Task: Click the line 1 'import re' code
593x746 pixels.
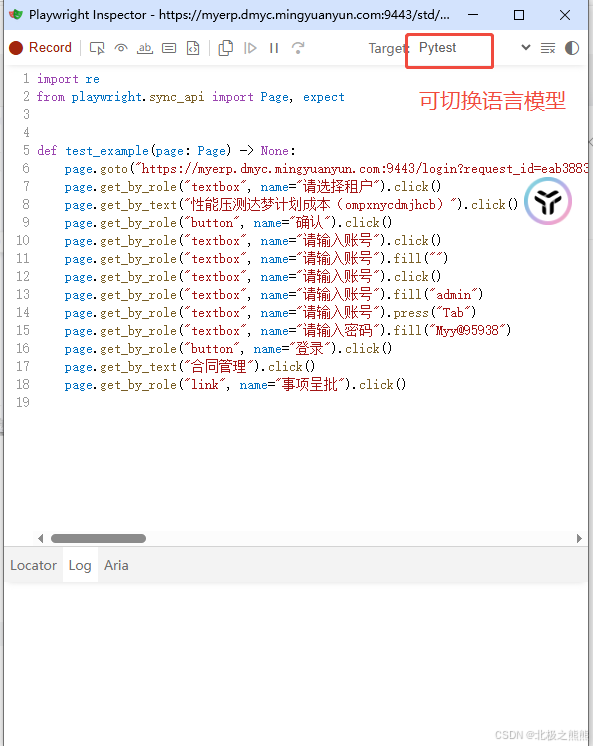Action: tap(69, 79)
